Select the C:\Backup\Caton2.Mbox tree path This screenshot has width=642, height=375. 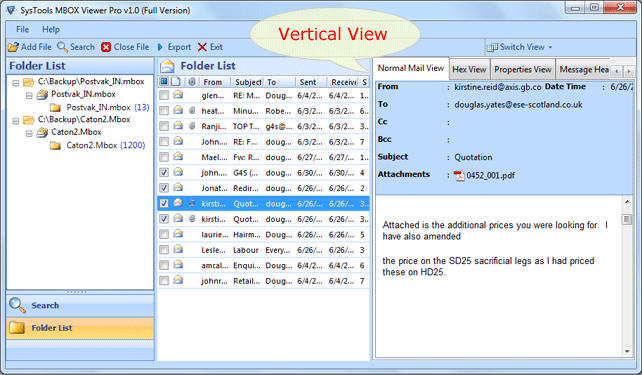tap(84, 120)
